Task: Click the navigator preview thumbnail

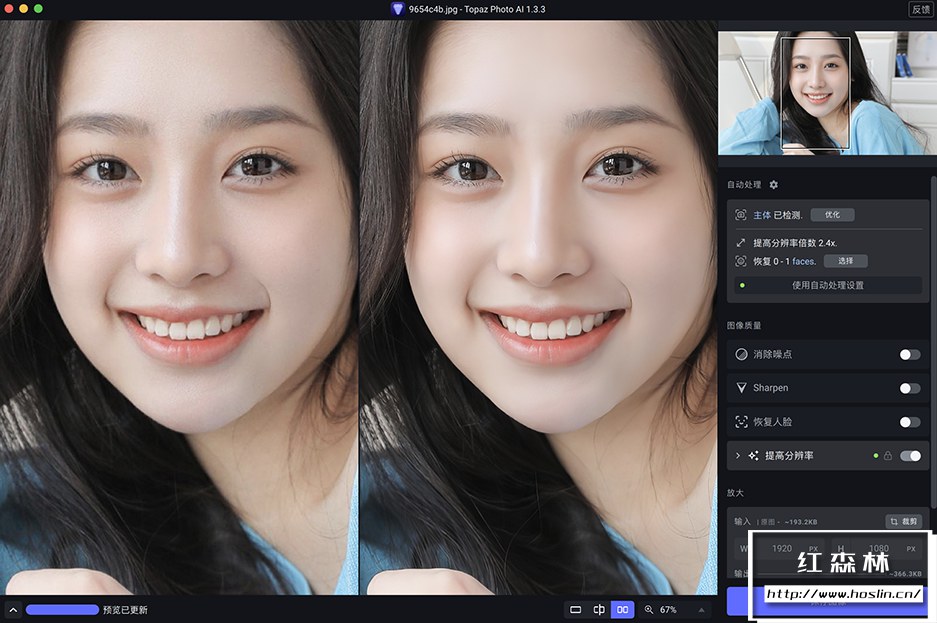Action: (827, 93)
